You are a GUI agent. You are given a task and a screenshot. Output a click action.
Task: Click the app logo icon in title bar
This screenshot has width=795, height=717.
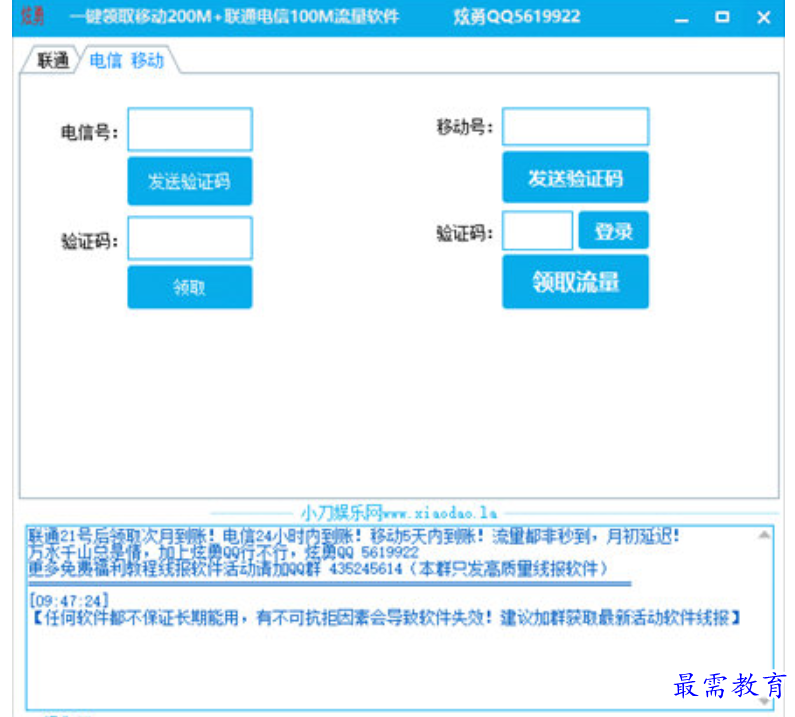32,16
